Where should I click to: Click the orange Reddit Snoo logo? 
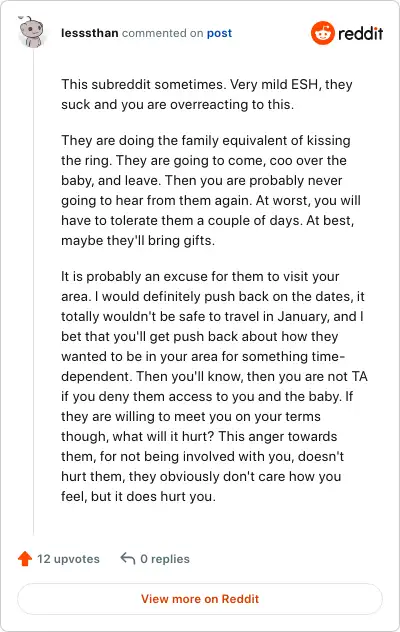pos(323,33)
